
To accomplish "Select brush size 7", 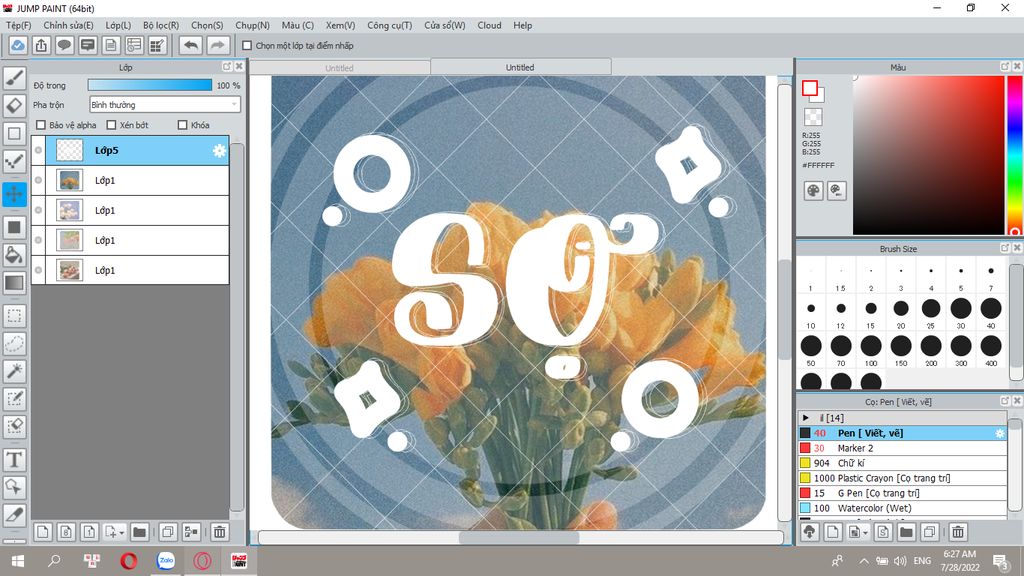I will [x=991, y=276].
